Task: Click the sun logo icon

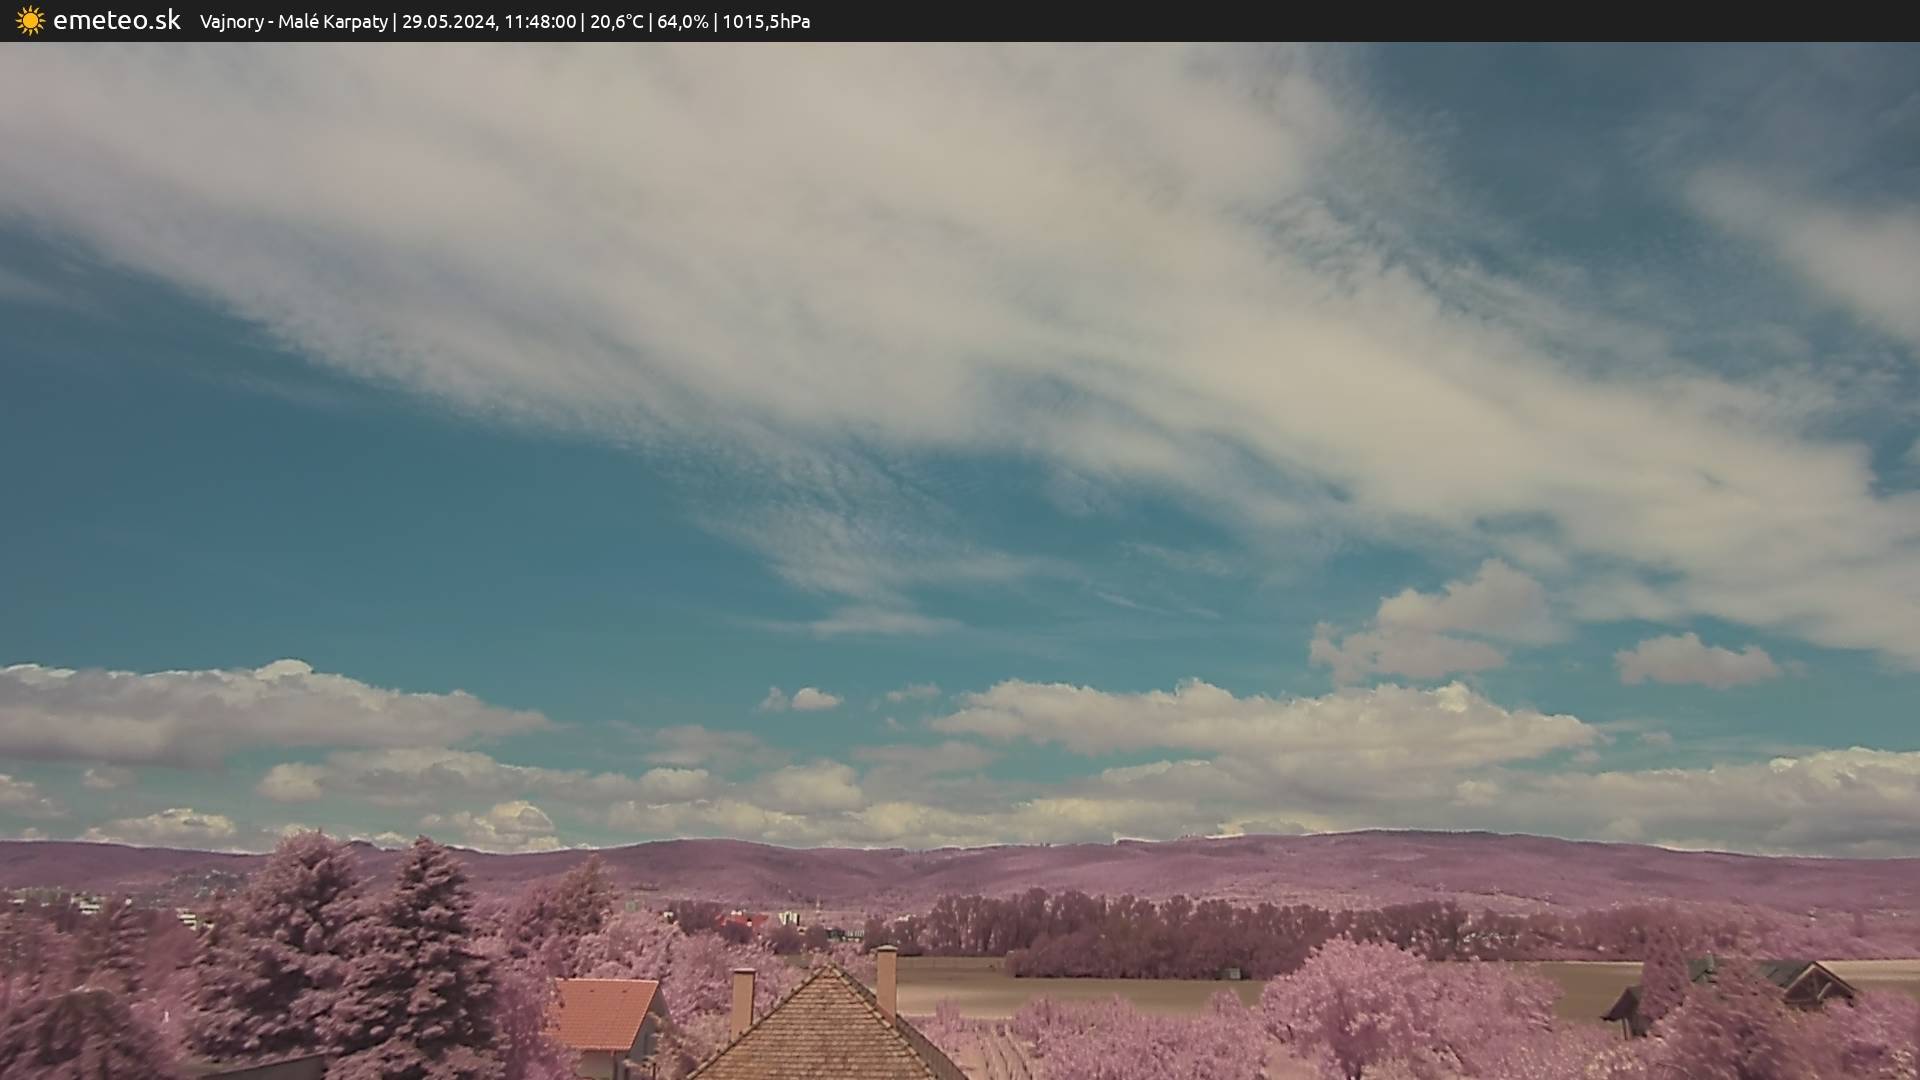Action: (30, 21)
